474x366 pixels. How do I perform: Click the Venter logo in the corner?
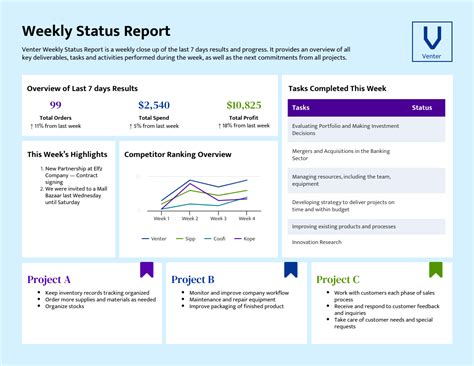432,42
